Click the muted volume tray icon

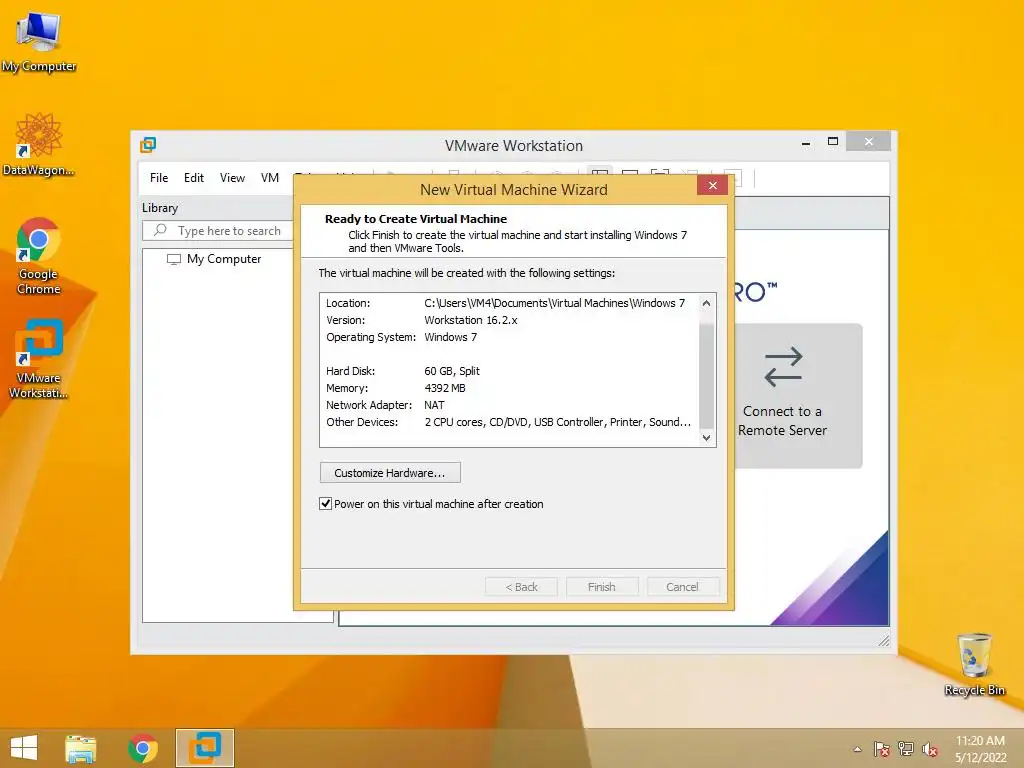[x=930, y=749]
